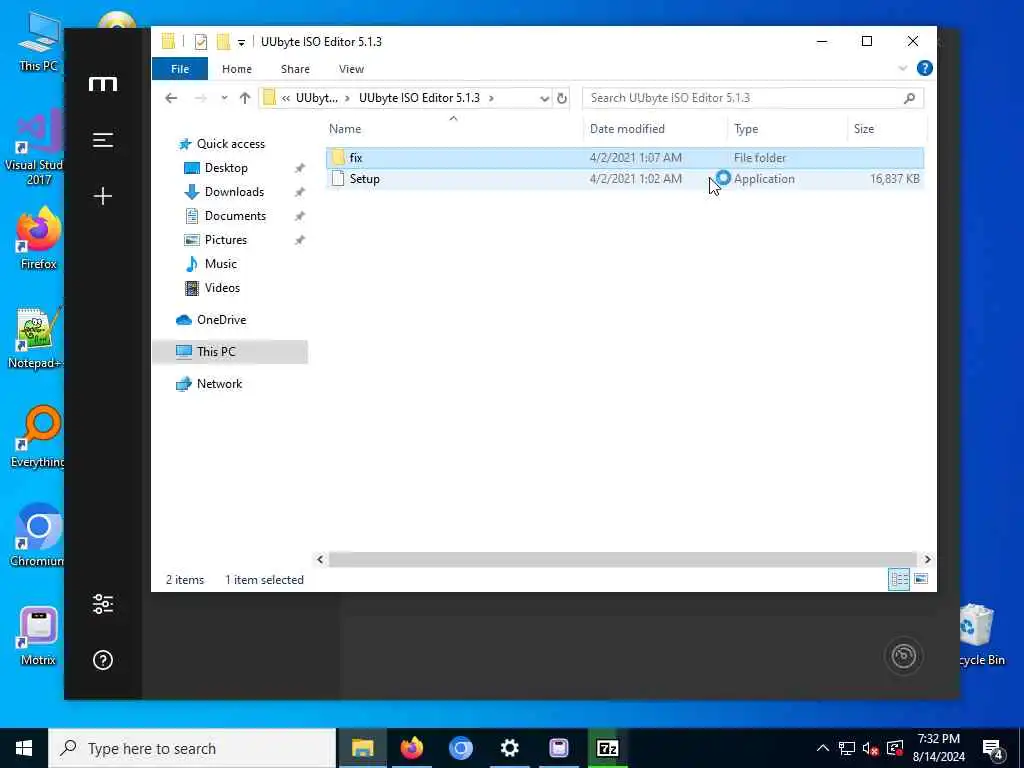Viewport: 1024px width, 768px height.
Task: Expand the ribbon with the chevron
Action: coord(903,69)
